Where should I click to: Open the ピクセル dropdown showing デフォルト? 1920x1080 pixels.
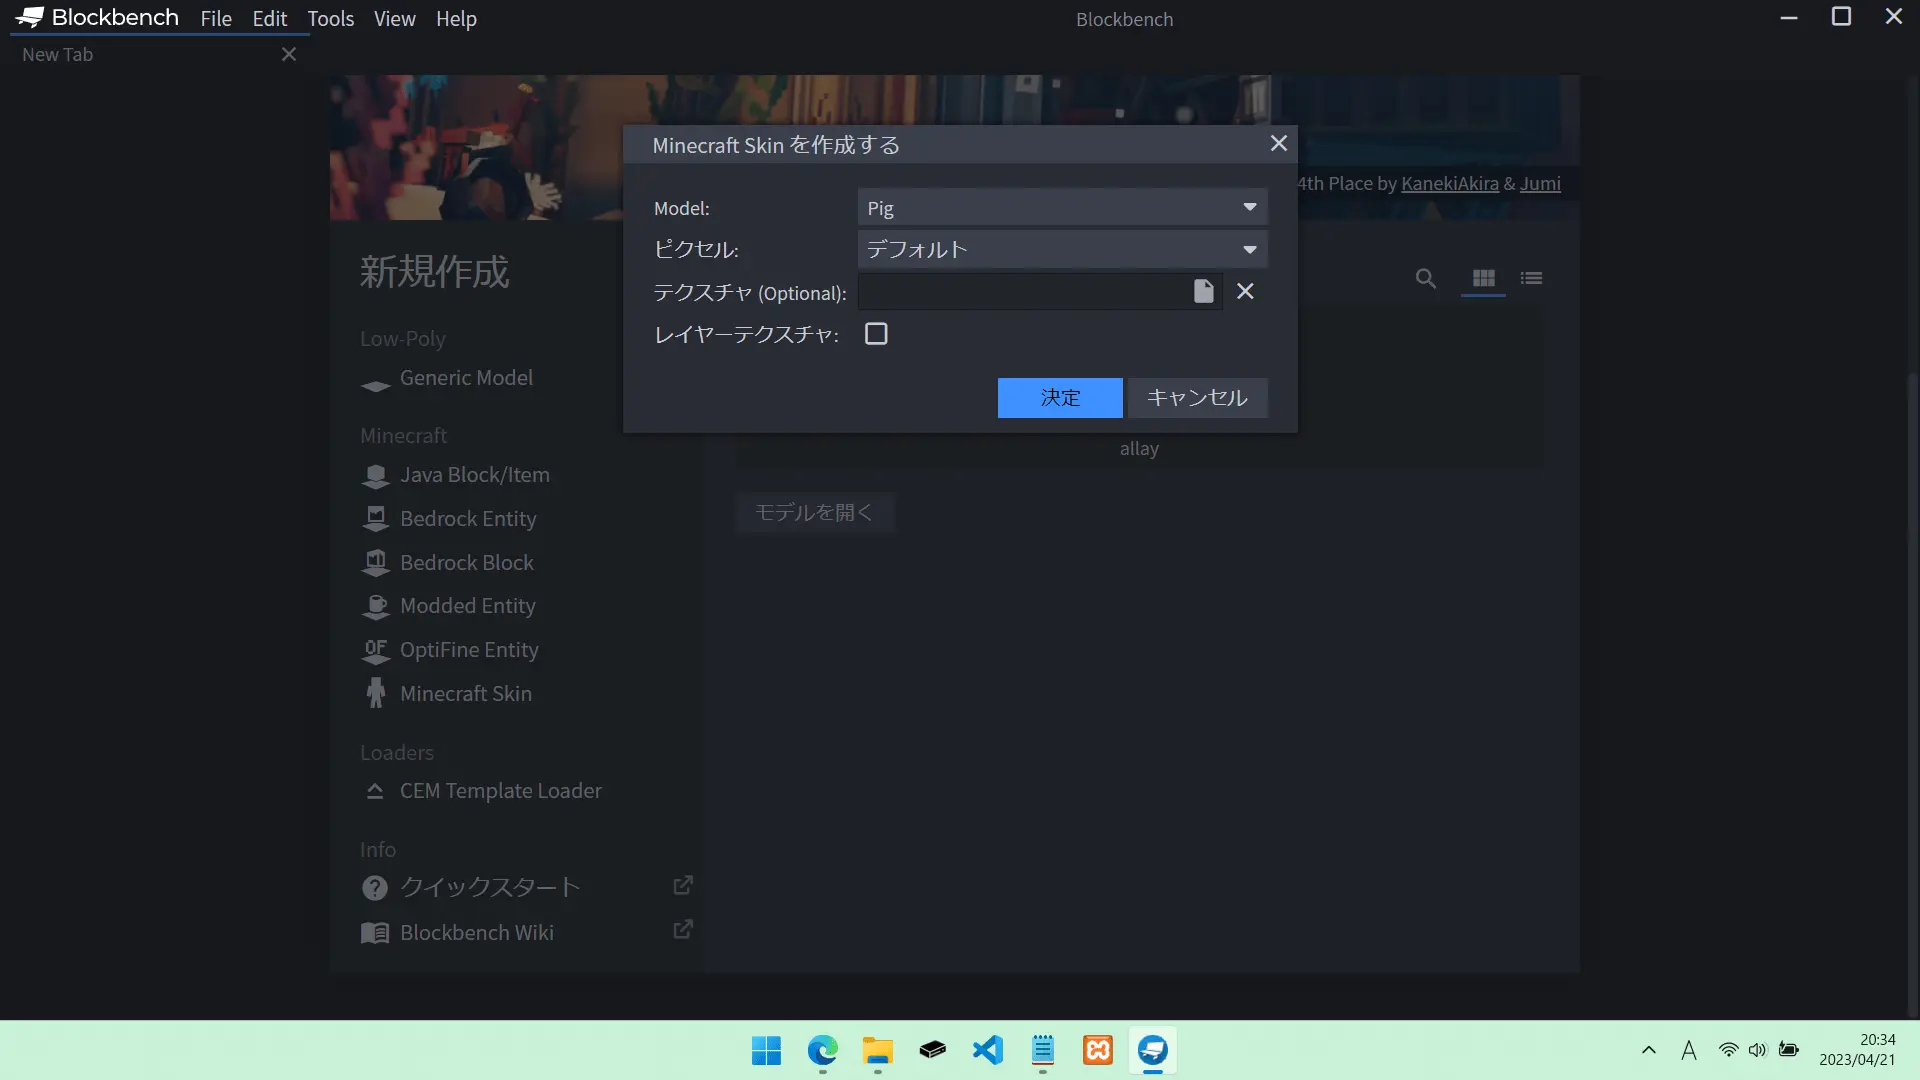click(1062, 250)
